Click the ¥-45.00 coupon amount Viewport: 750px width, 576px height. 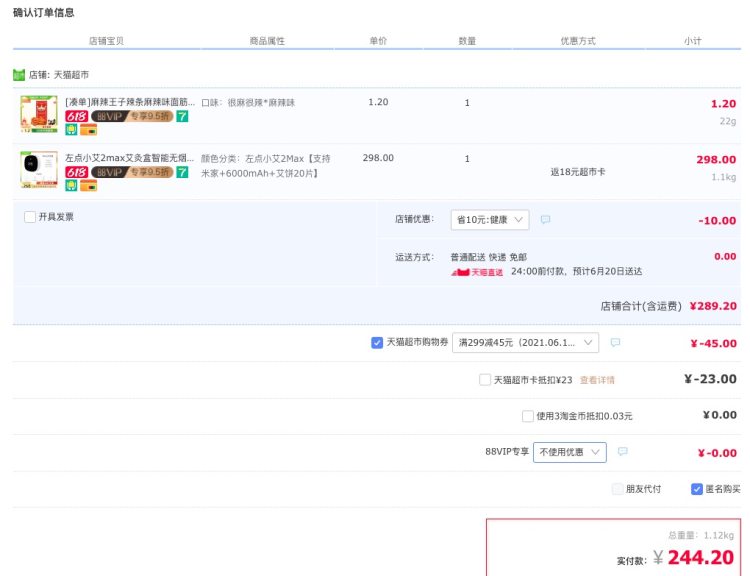pos(714,343)
